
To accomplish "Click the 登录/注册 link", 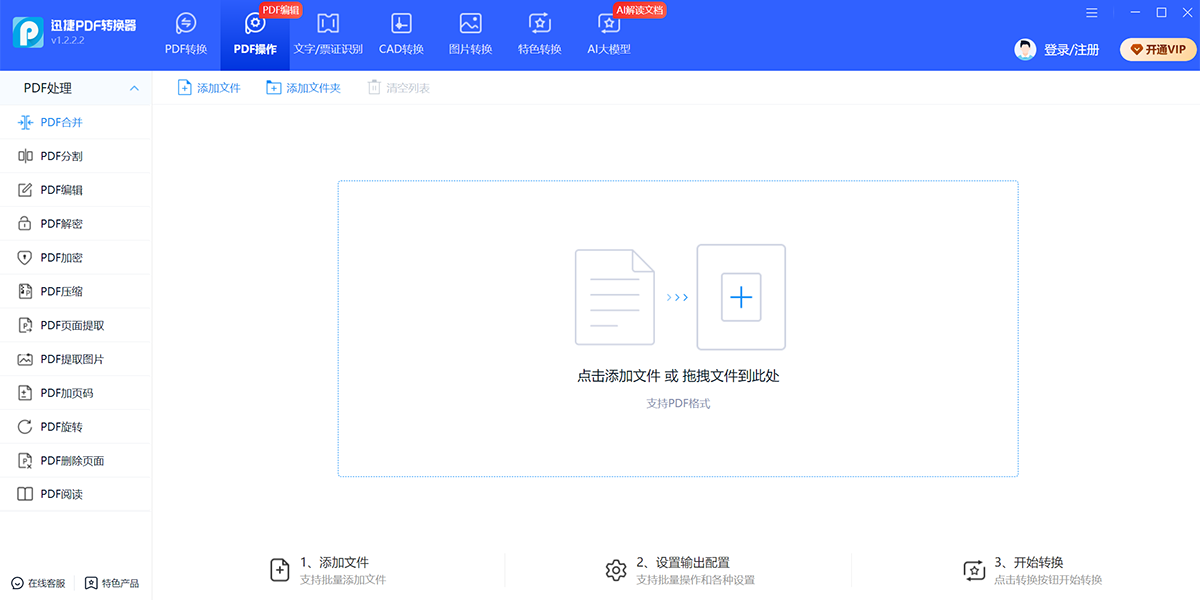I will click(1071, 50).
